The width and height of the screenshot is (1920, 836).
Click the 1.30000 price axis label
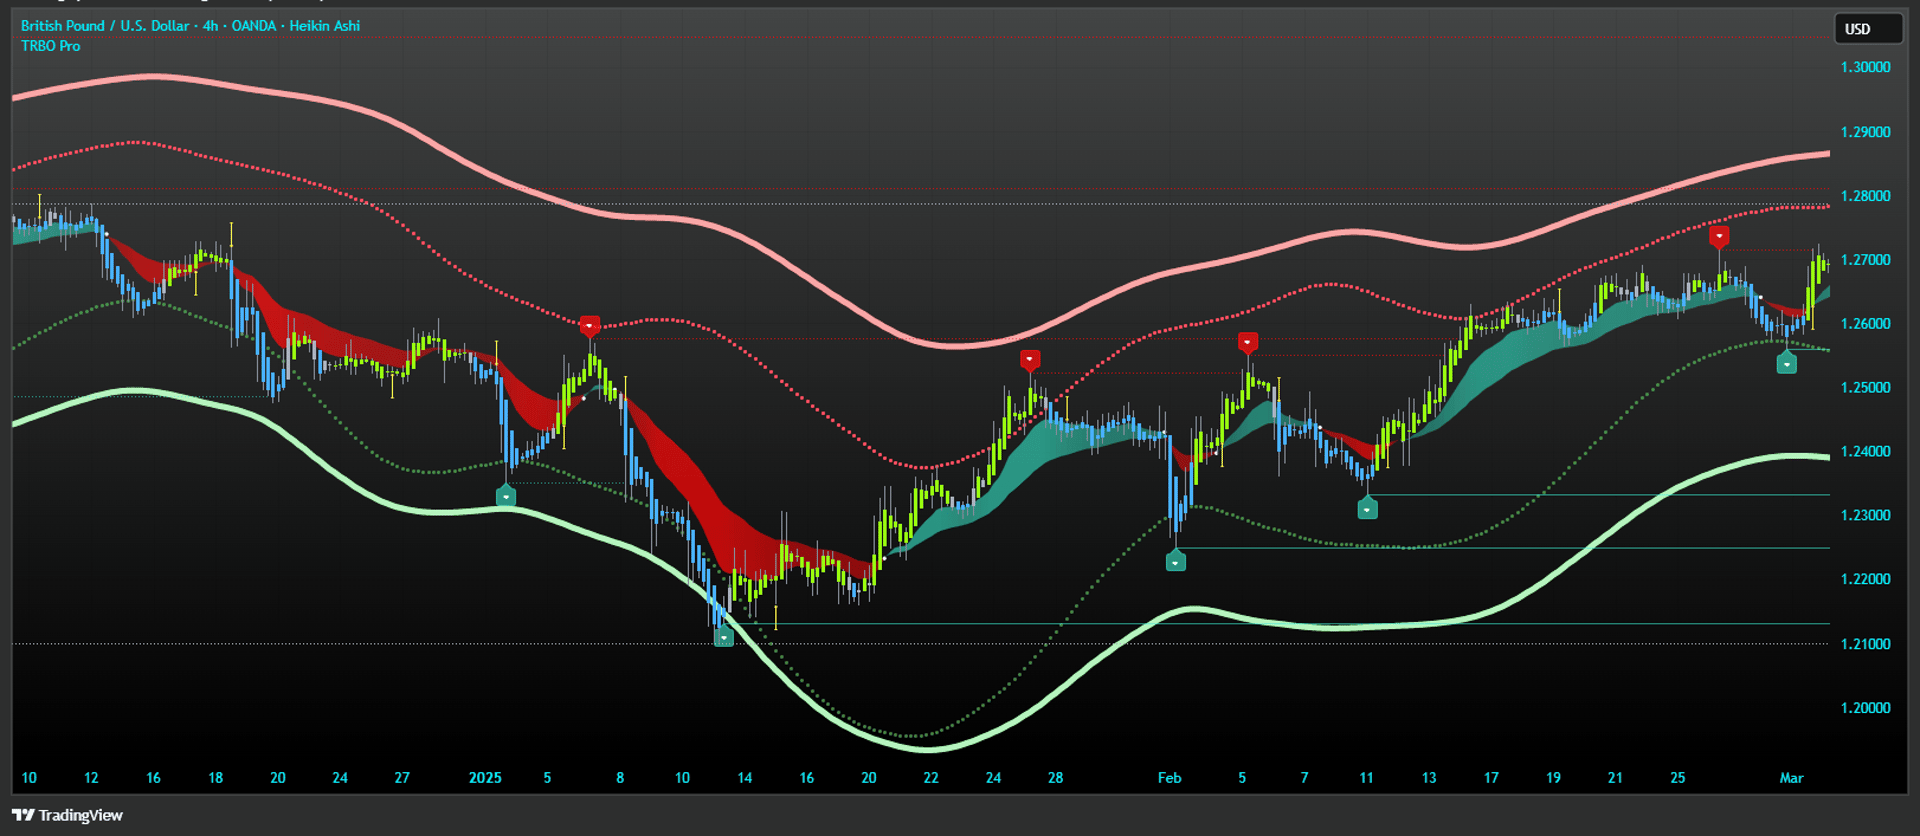pos(1866,67)
